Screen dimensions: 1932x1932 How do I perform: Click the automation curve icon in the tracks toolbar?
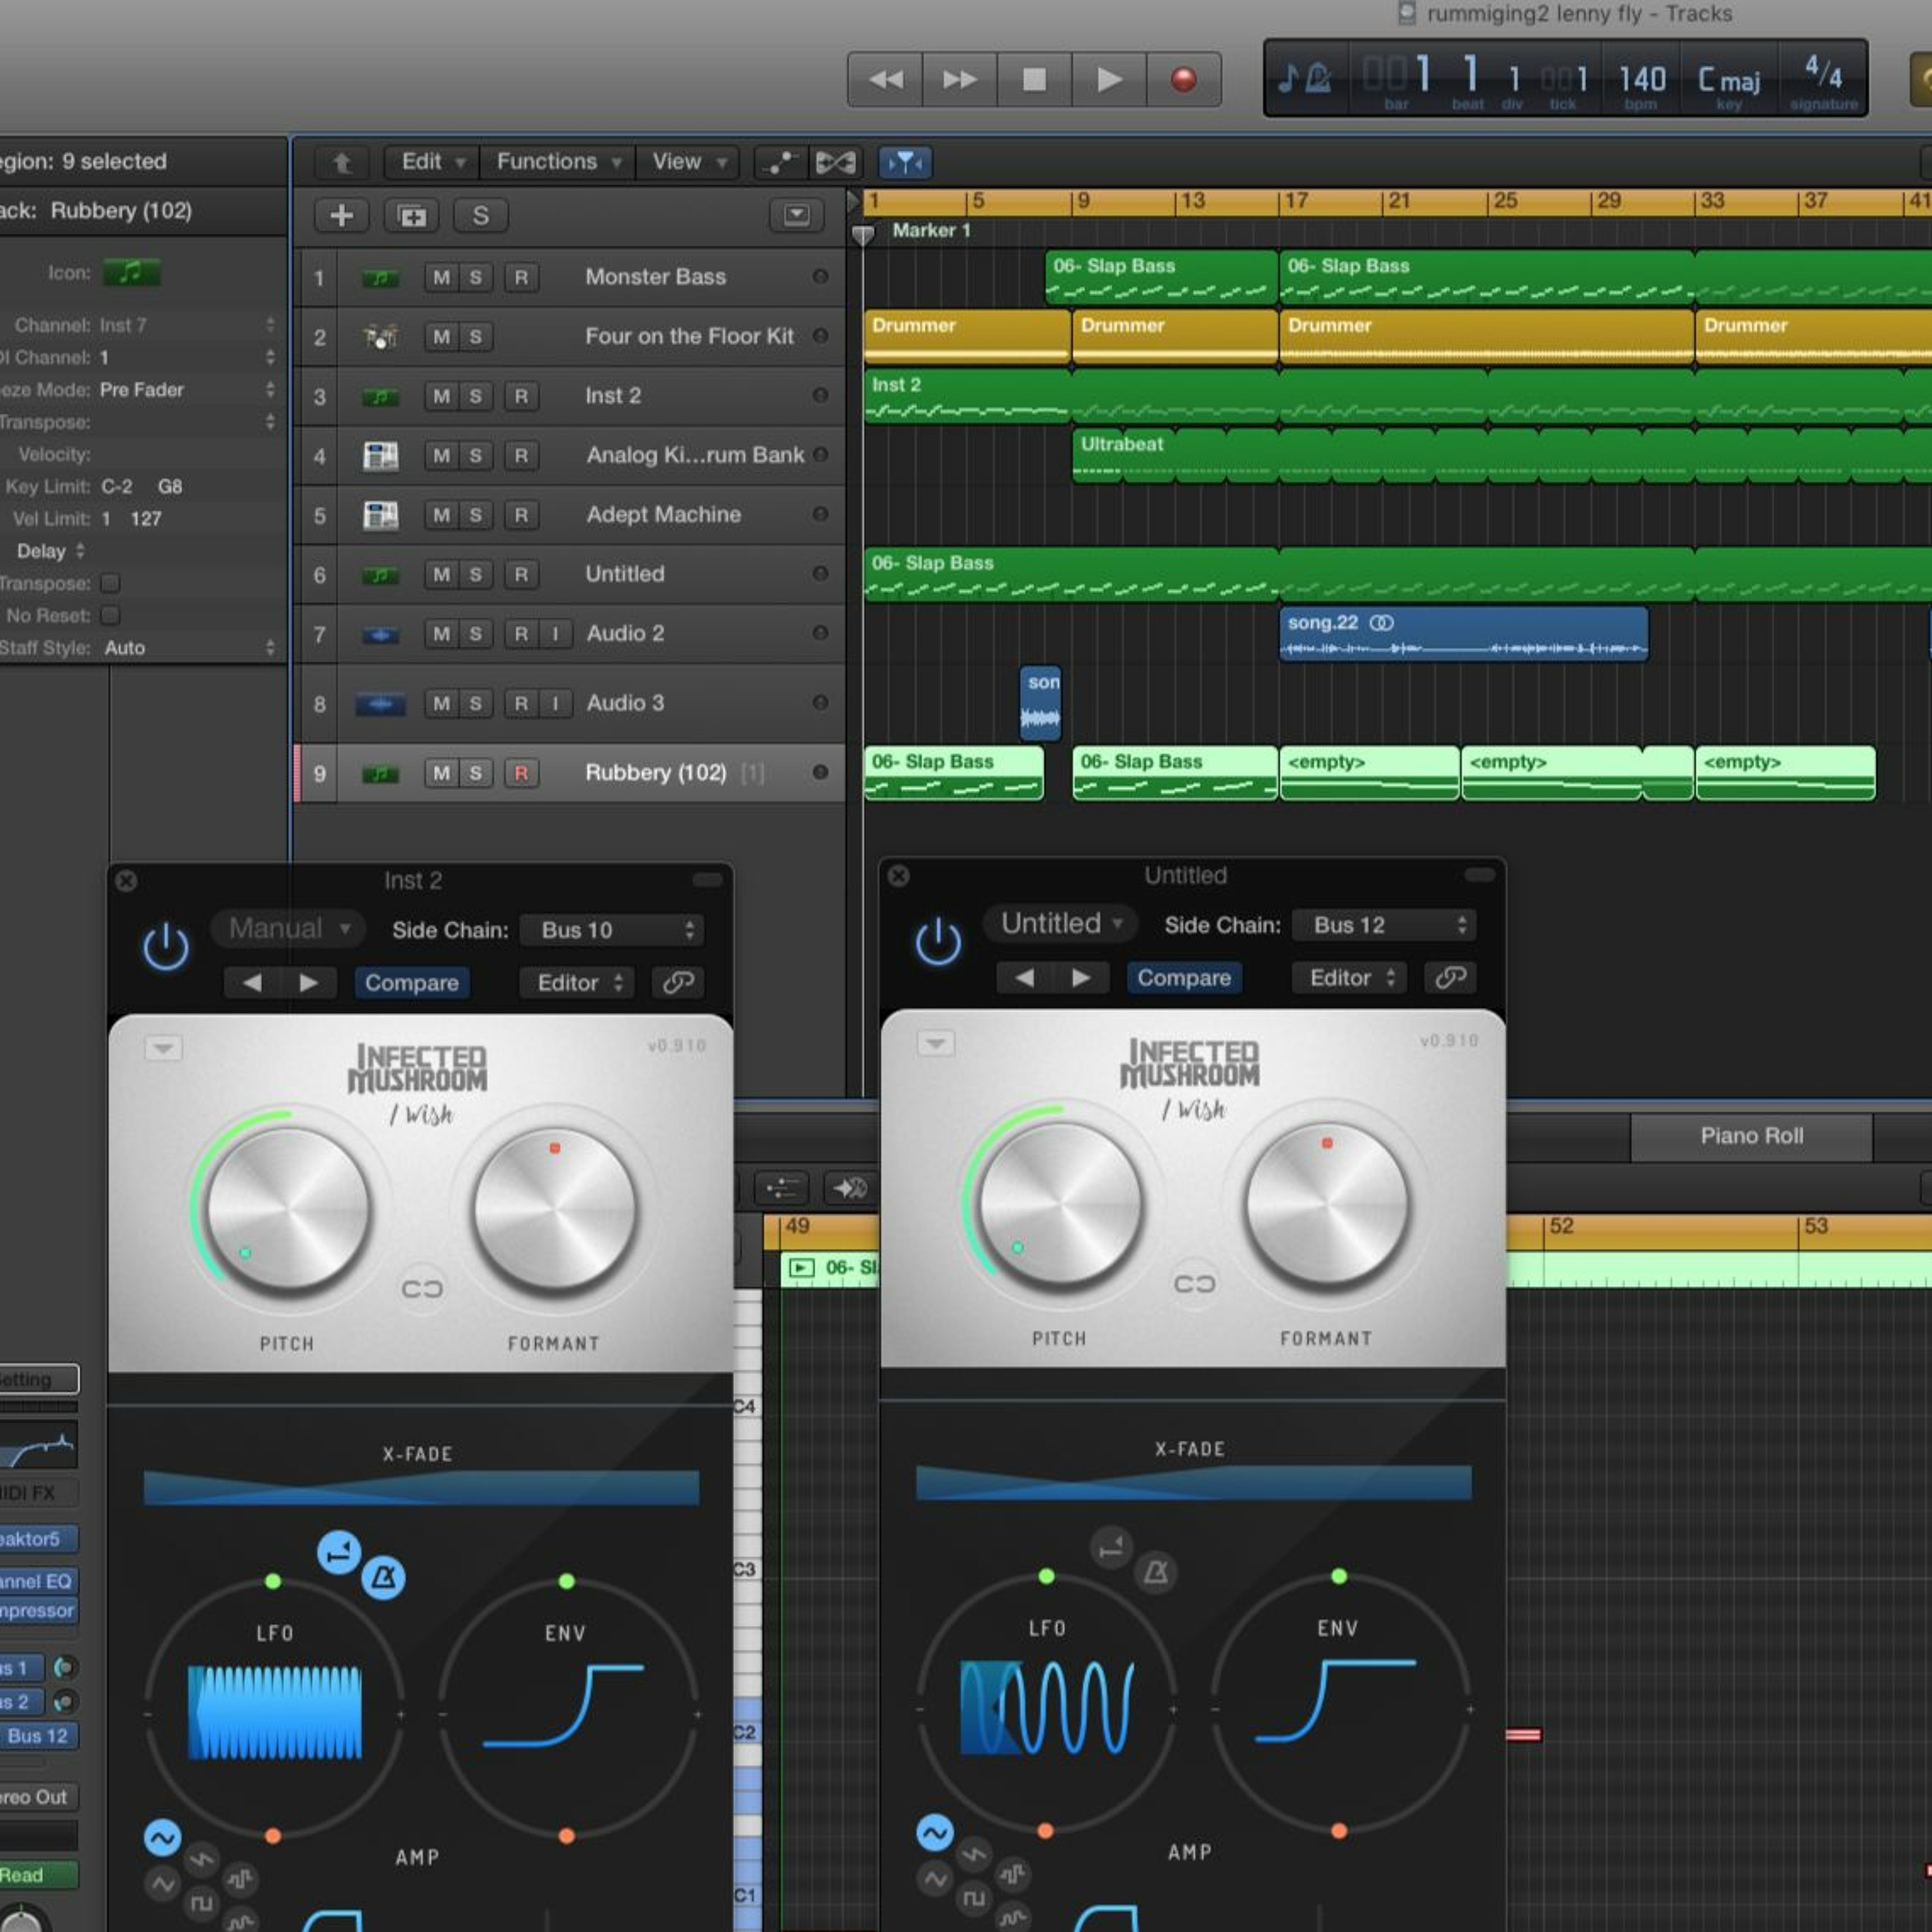pyautogui.click(x=780, y=162)
